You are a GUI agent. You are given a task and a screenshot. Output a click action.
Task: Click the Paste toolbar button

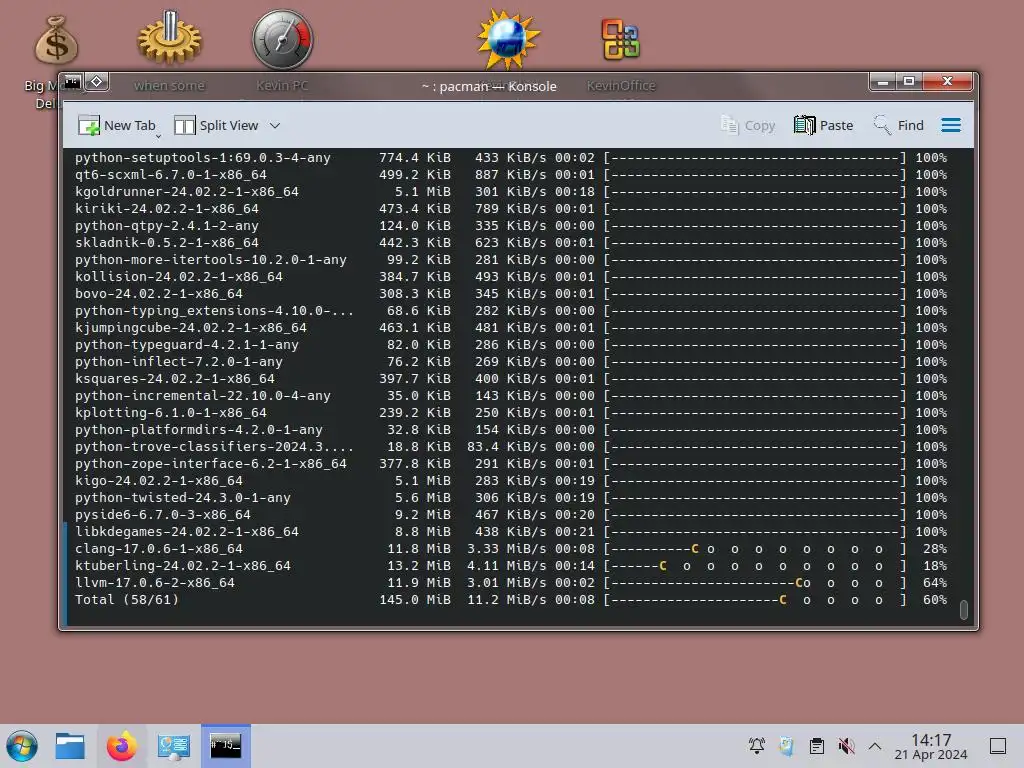click(824, 125)
